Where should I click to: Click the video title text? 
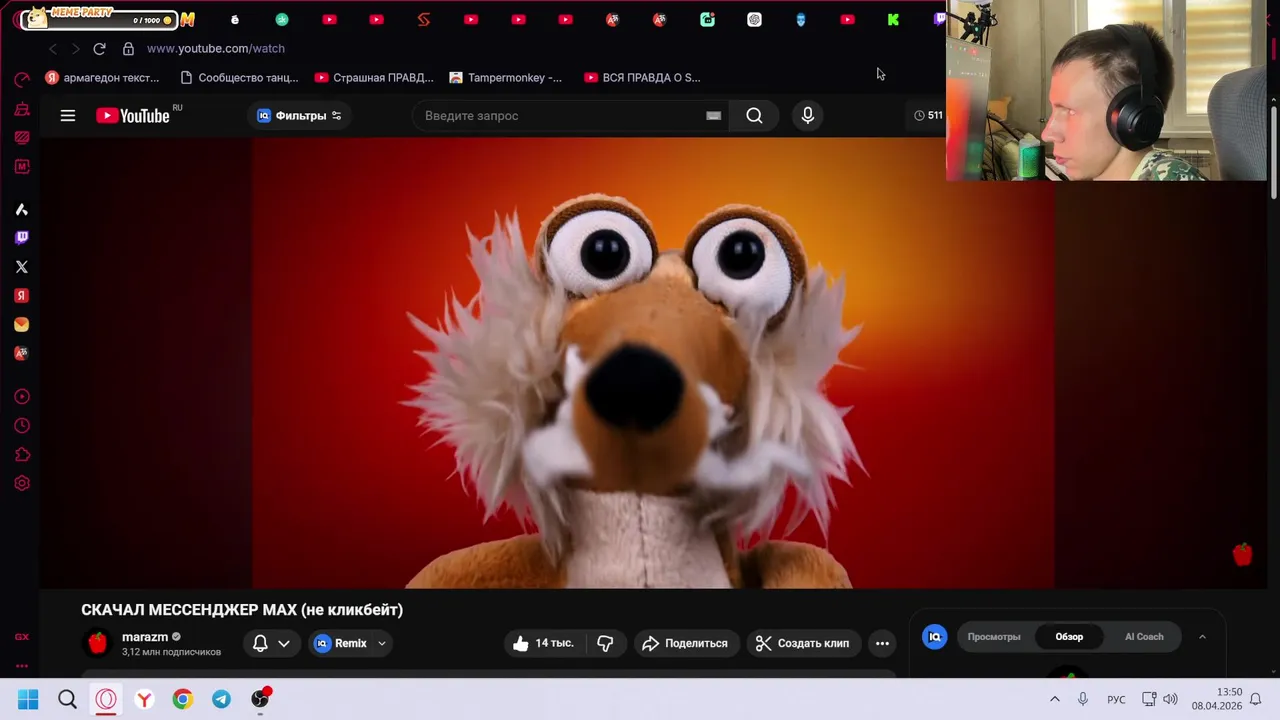[242, 609]
